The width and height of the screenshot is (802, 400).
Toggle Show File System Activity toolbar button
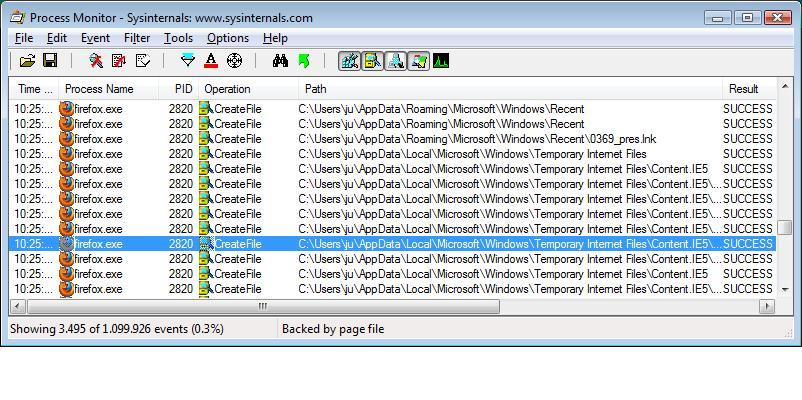[x=372, y=61]
